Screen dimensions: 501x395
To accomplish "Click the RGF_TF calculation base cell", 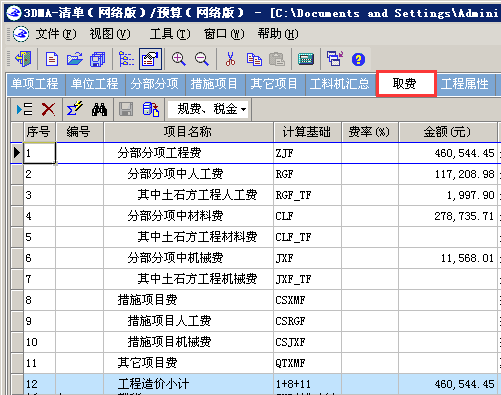I will tap(307, 195).
